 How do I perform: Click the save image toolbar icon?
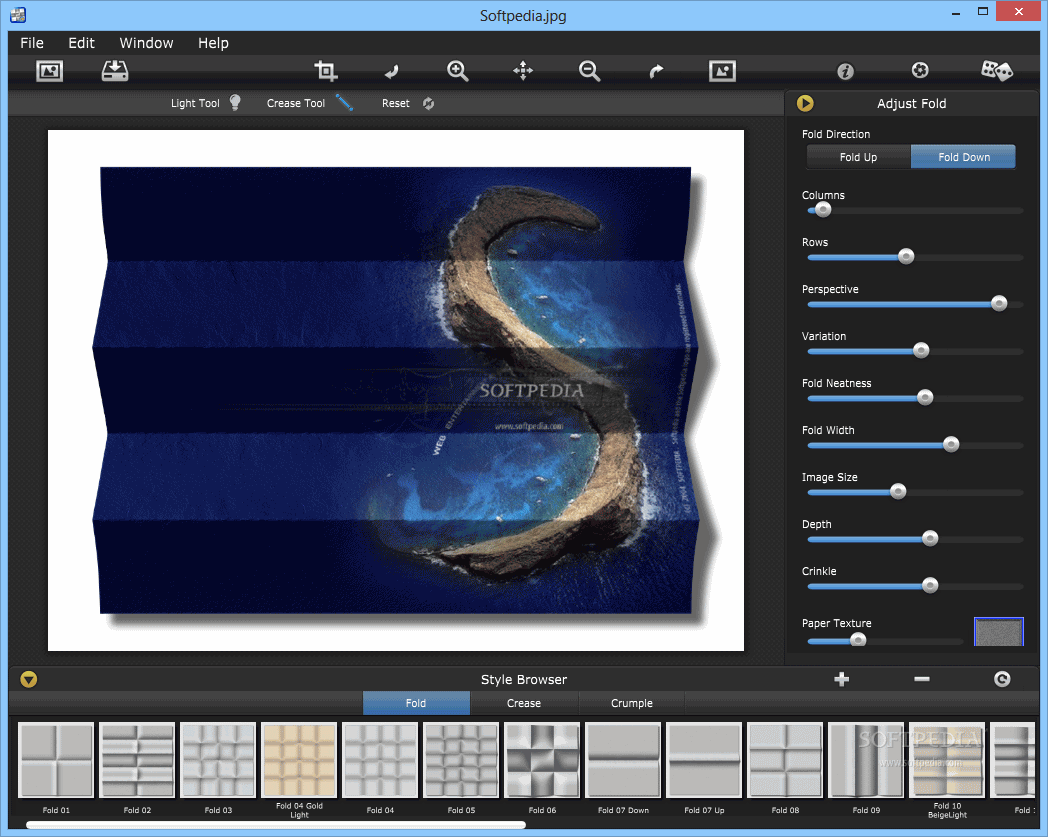coord(115,71)
